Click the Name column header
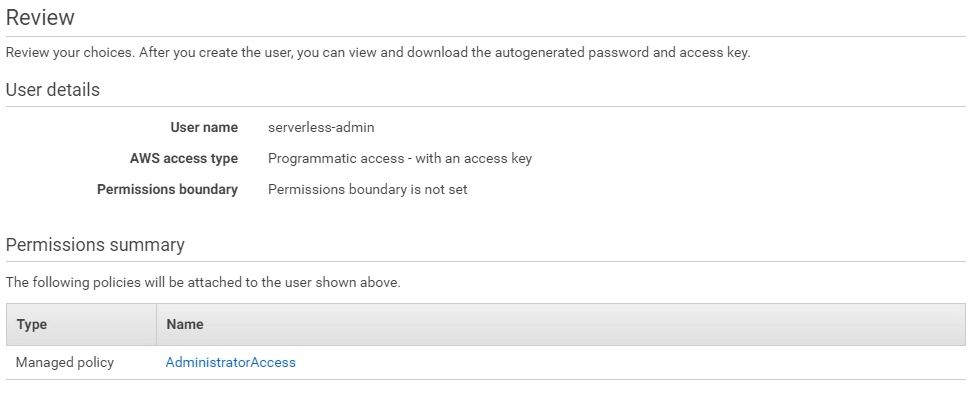Image resolution: width=973 pixels, height=407 pixels. pos(185,324)
